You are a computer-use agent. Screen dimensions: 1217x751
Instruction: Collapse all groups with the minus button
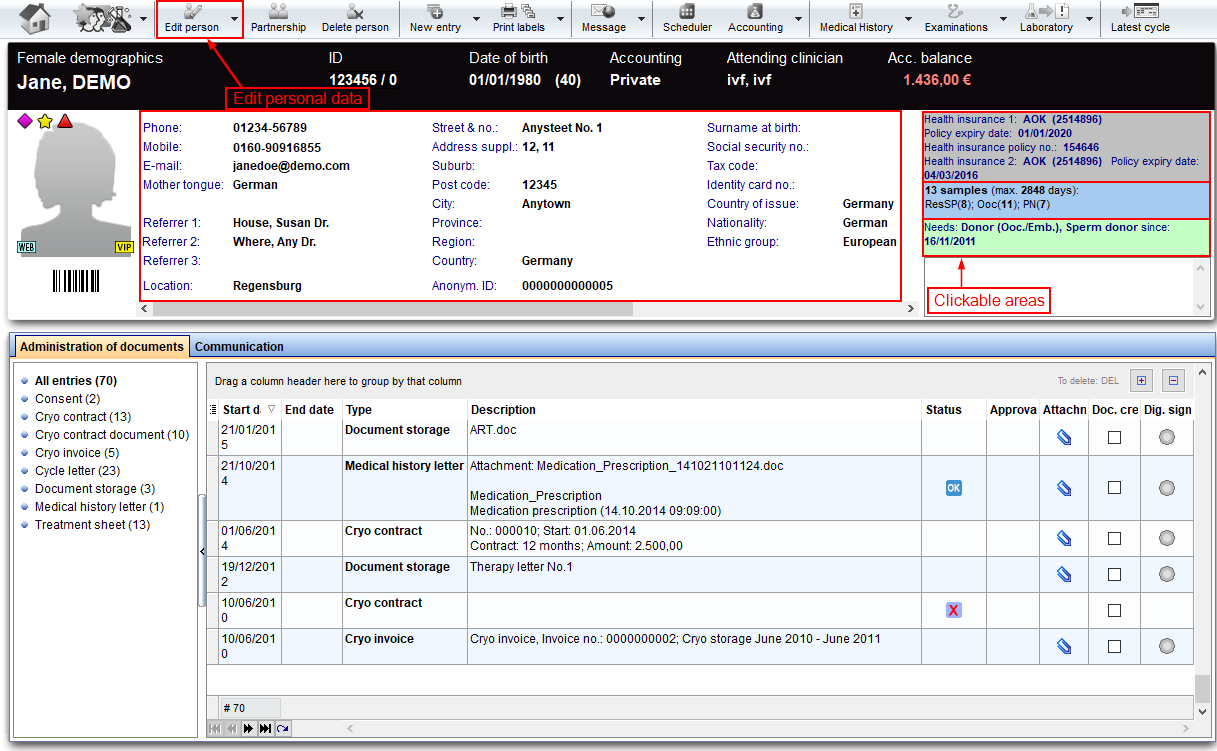pyautogui.click(x=1174, y=381)
